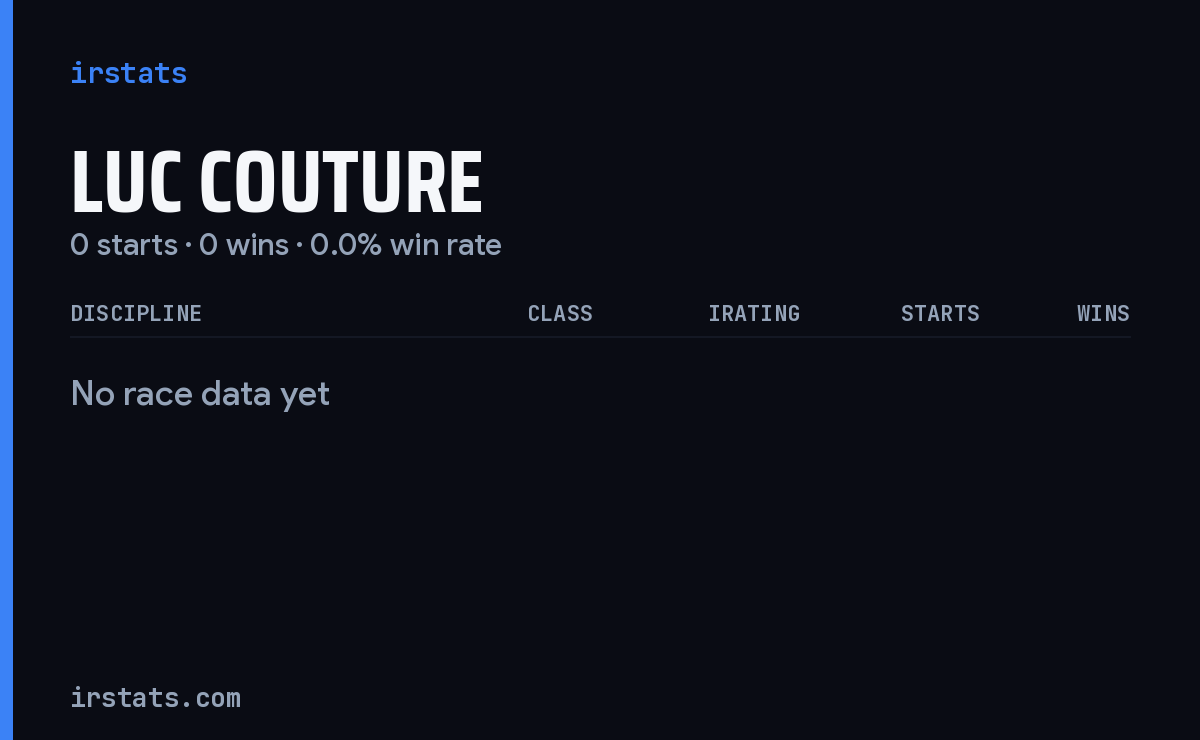Image resolution: width=1200 pixels, height=740 pixels.
Task: Click the "0.0%" percentage value
Action: pos(346,245)
